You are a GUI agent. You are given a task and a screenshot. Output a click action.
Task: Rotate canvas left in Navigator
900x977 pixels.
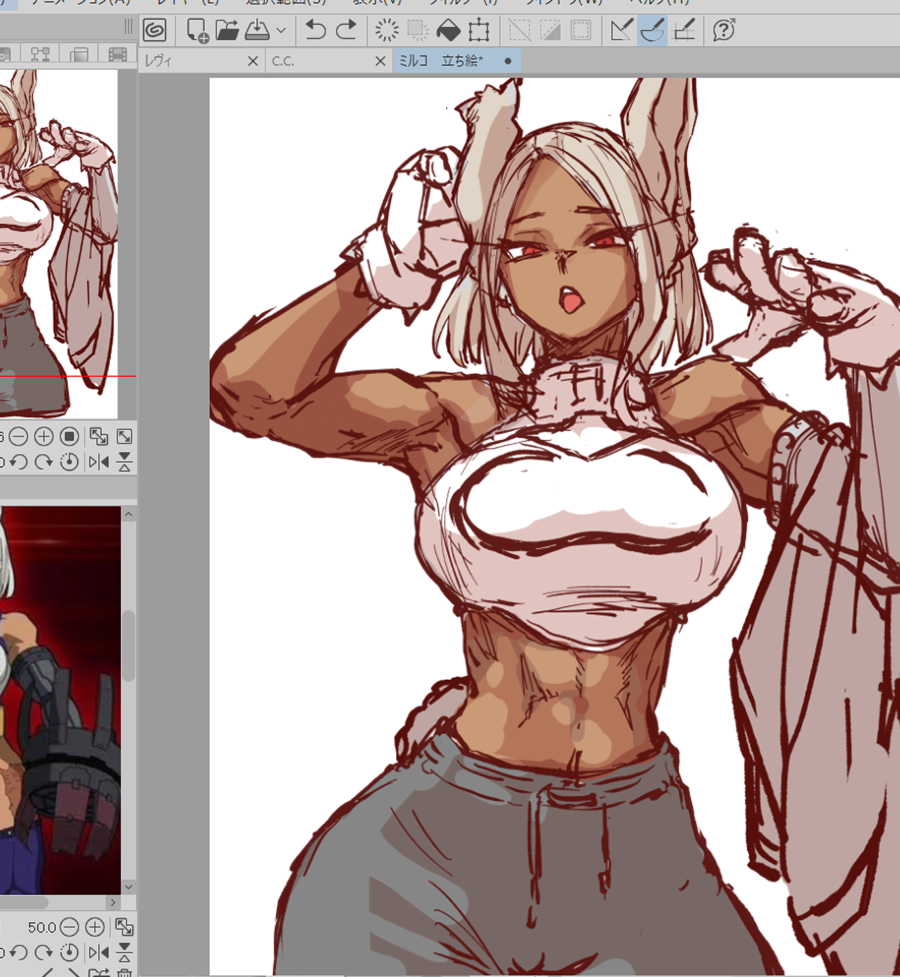click(19, 462)
